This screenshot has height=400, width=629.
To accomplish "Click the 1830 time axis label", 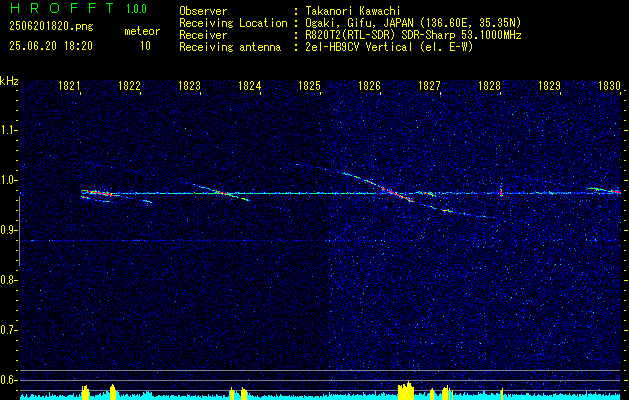I will [x=609, y=86].
